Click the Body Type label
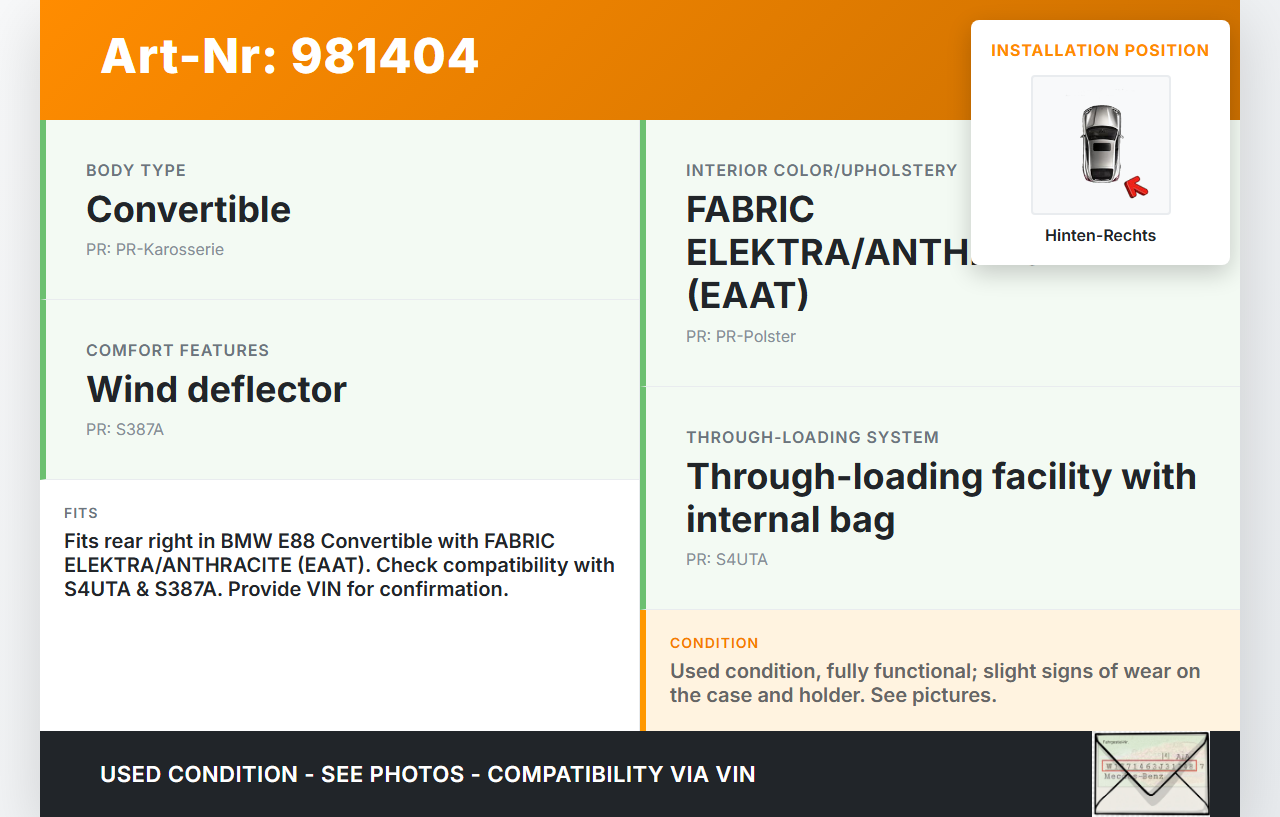1280x817 pixels. (x=136, y=170)
